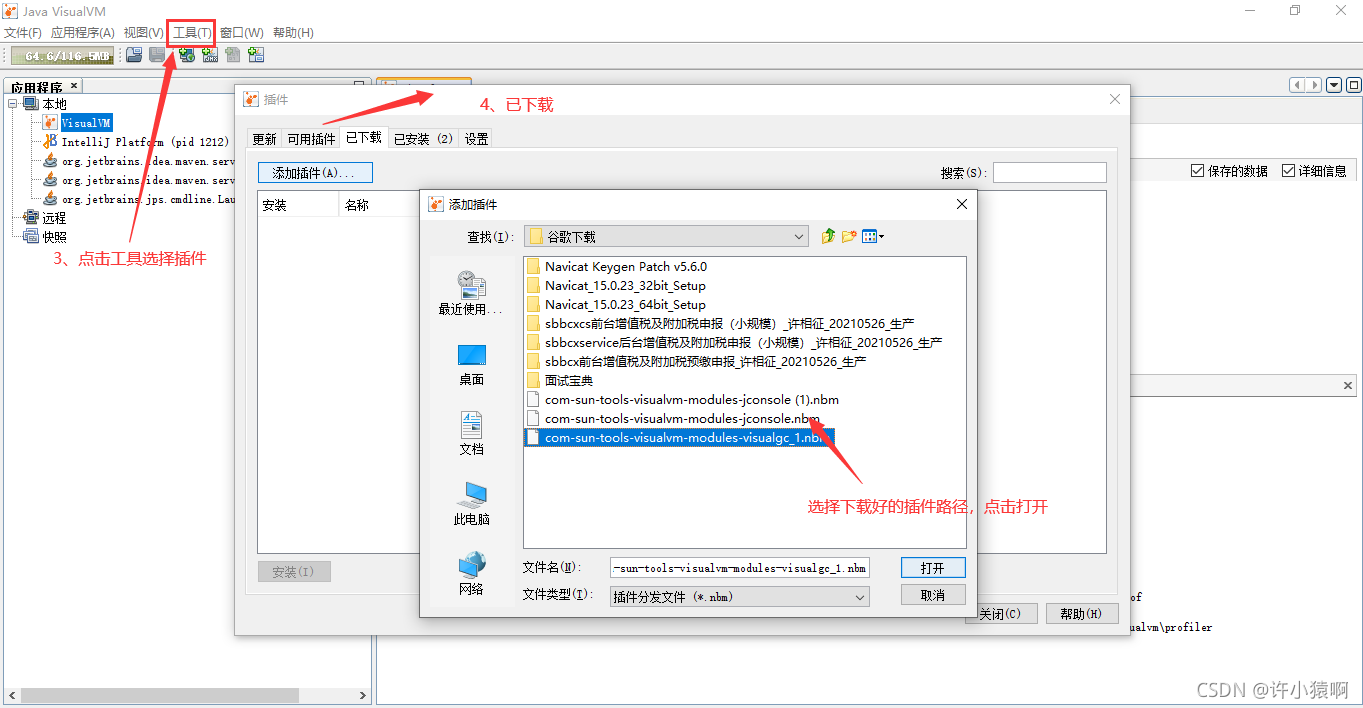The image size is (1363, 708).
Task: Open the view mode menu icon in file chooser
Action: coord(873,237)
